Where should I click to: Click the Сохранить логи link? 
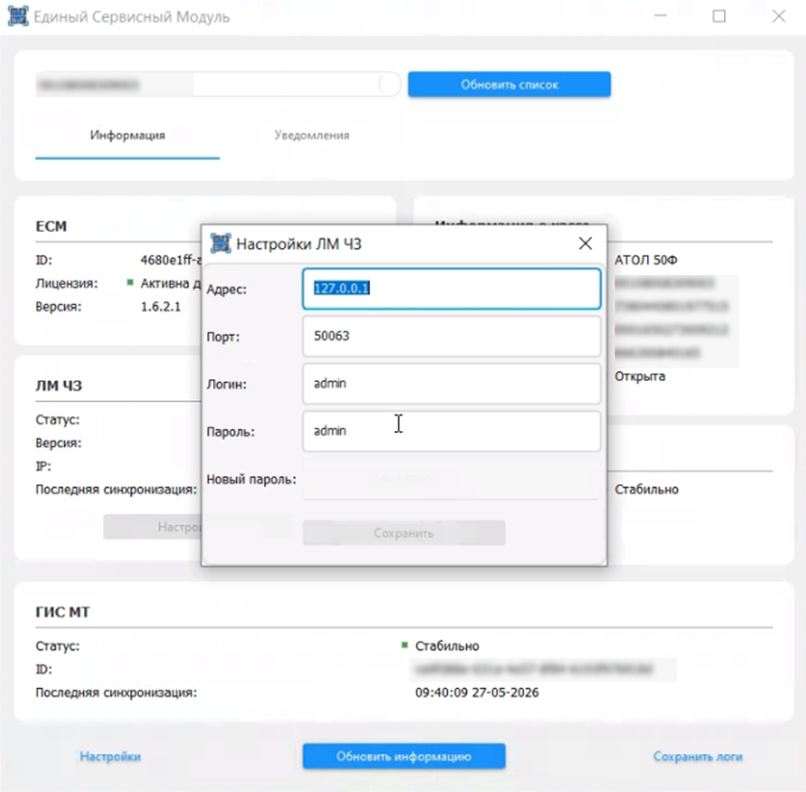click(x=698, y=756)
